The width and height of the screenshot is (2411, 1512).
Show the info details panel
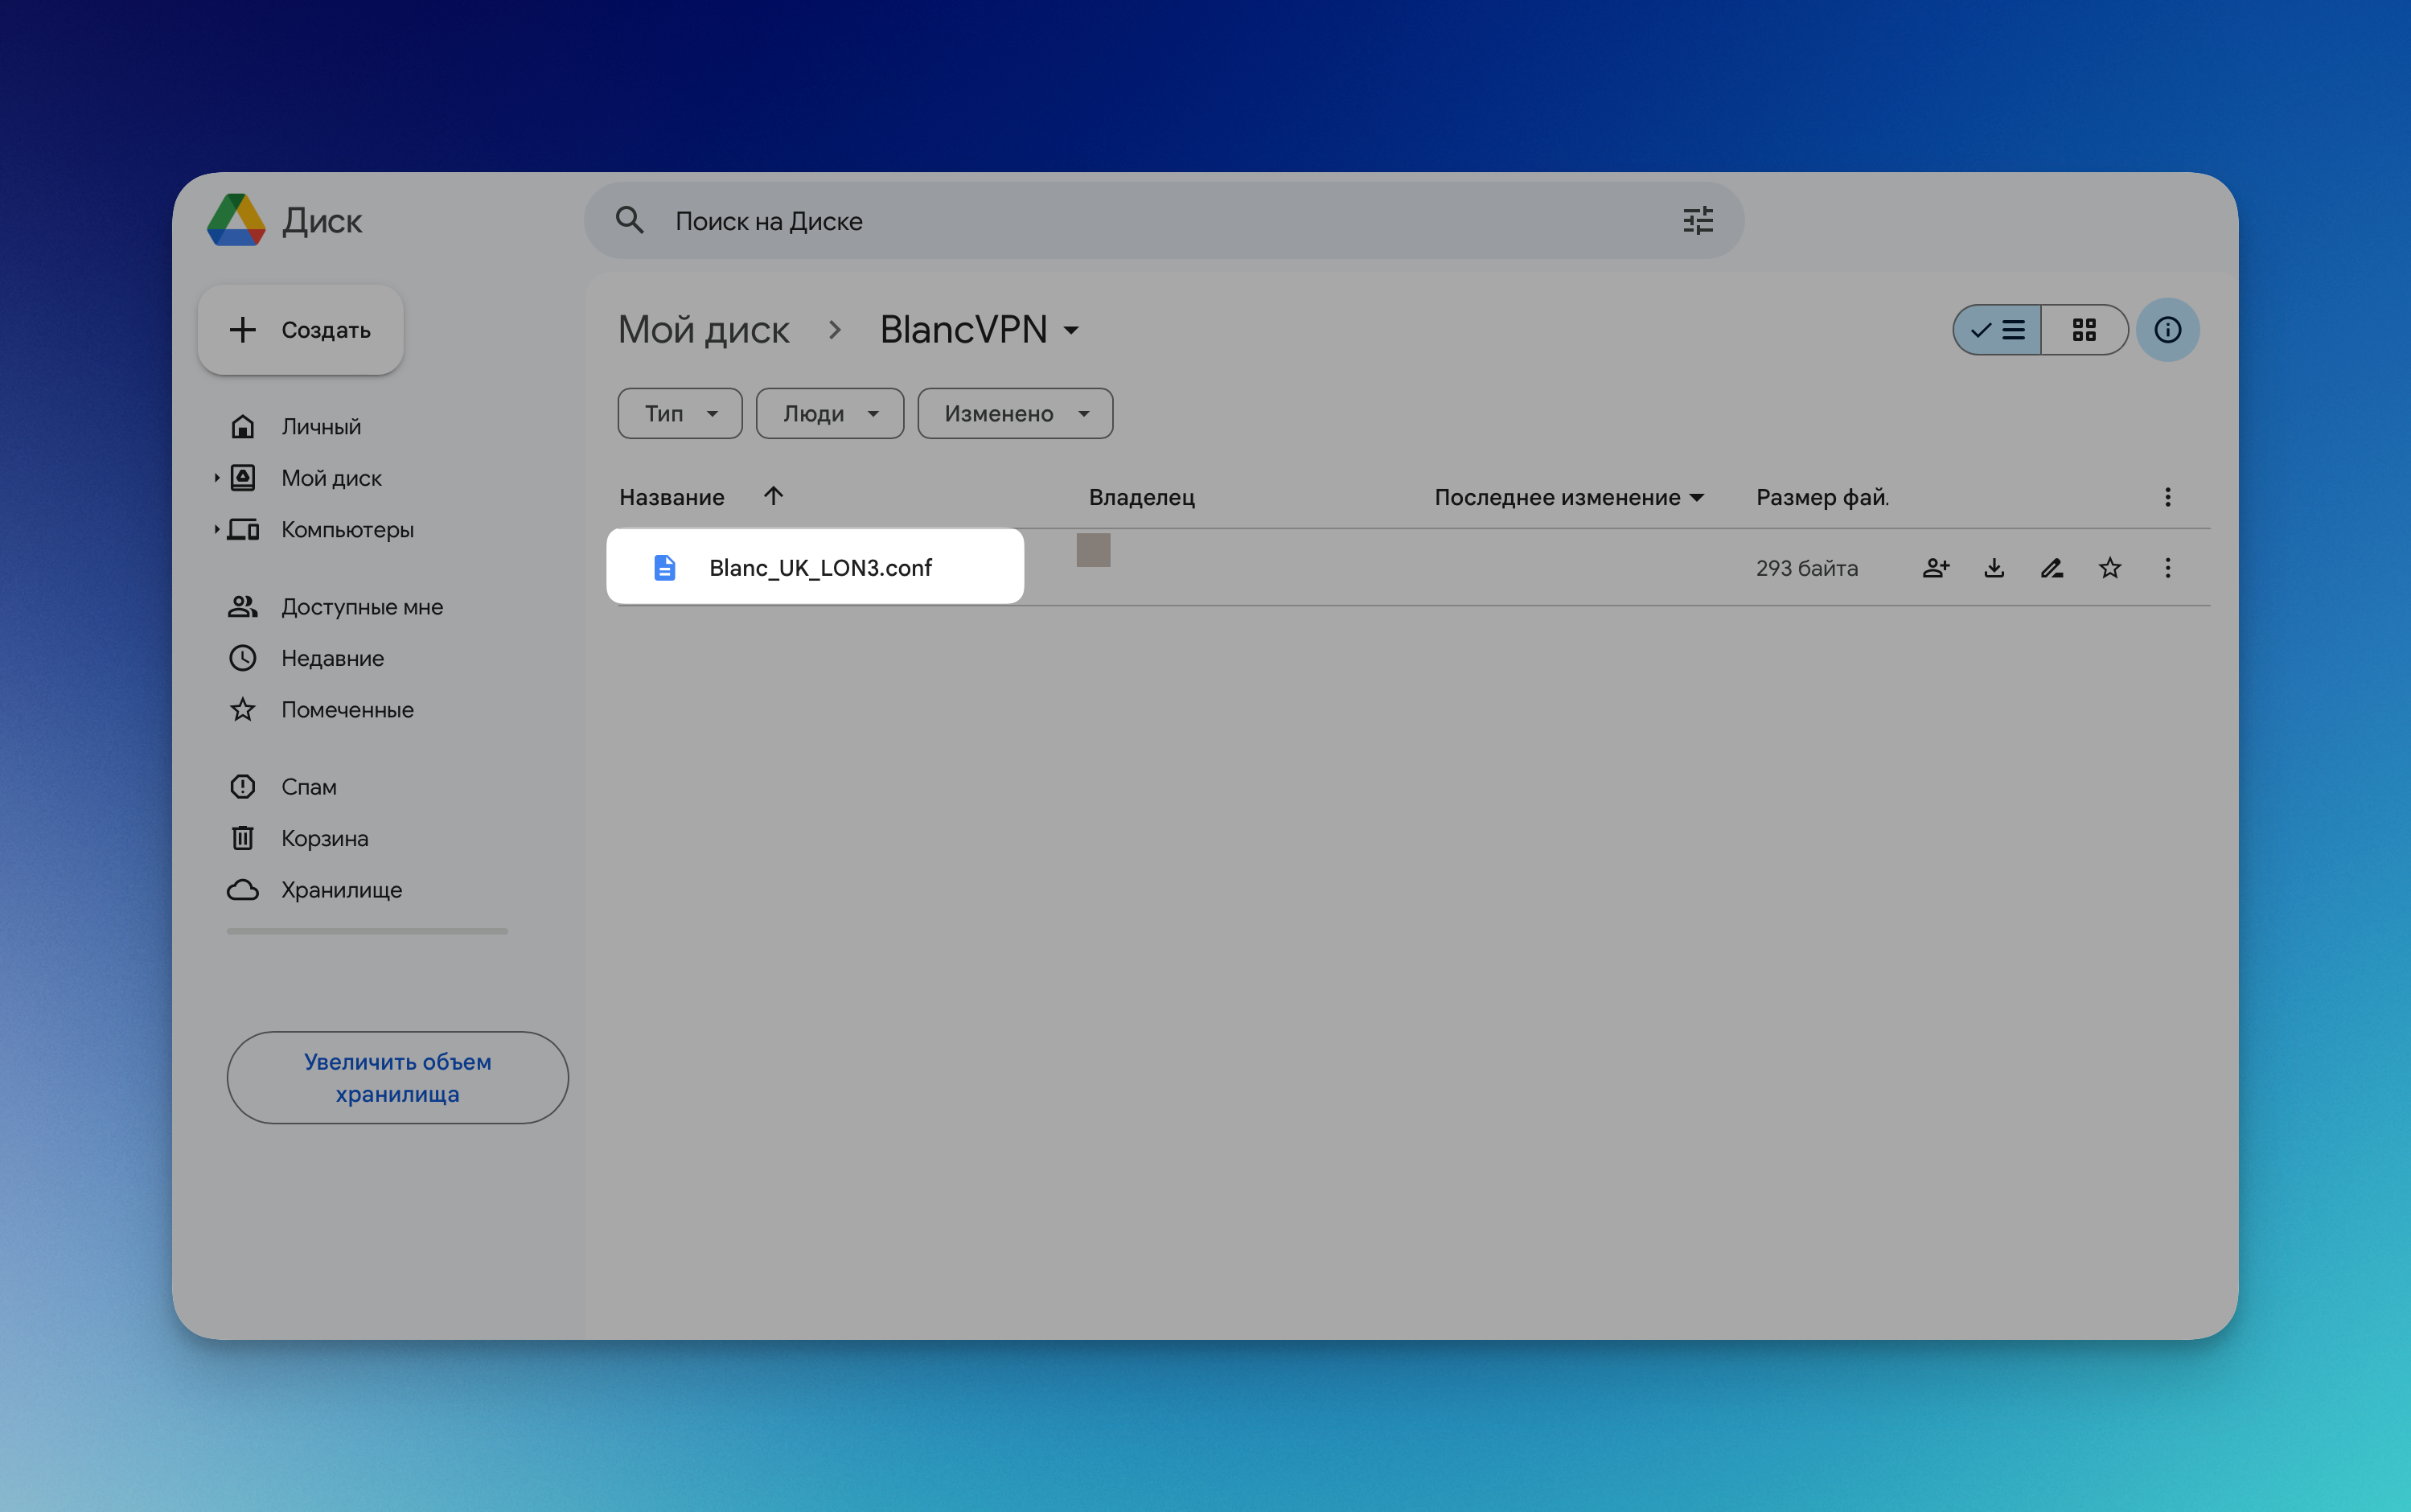[x=2167, y=330]
